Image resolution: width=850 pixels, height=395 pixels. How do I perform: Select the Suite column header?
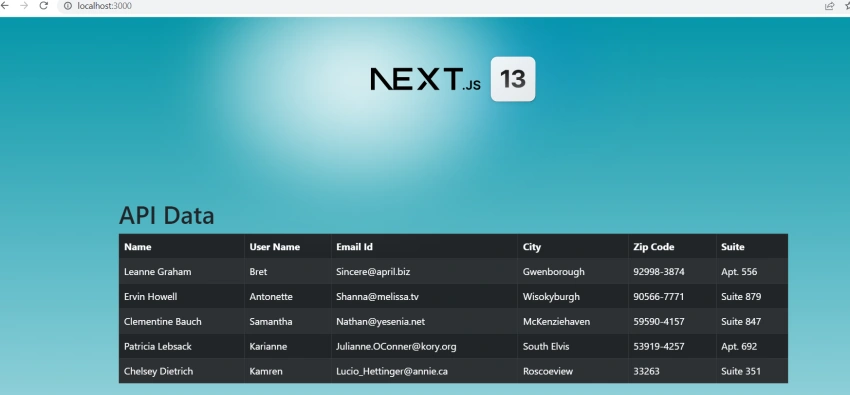752,247
